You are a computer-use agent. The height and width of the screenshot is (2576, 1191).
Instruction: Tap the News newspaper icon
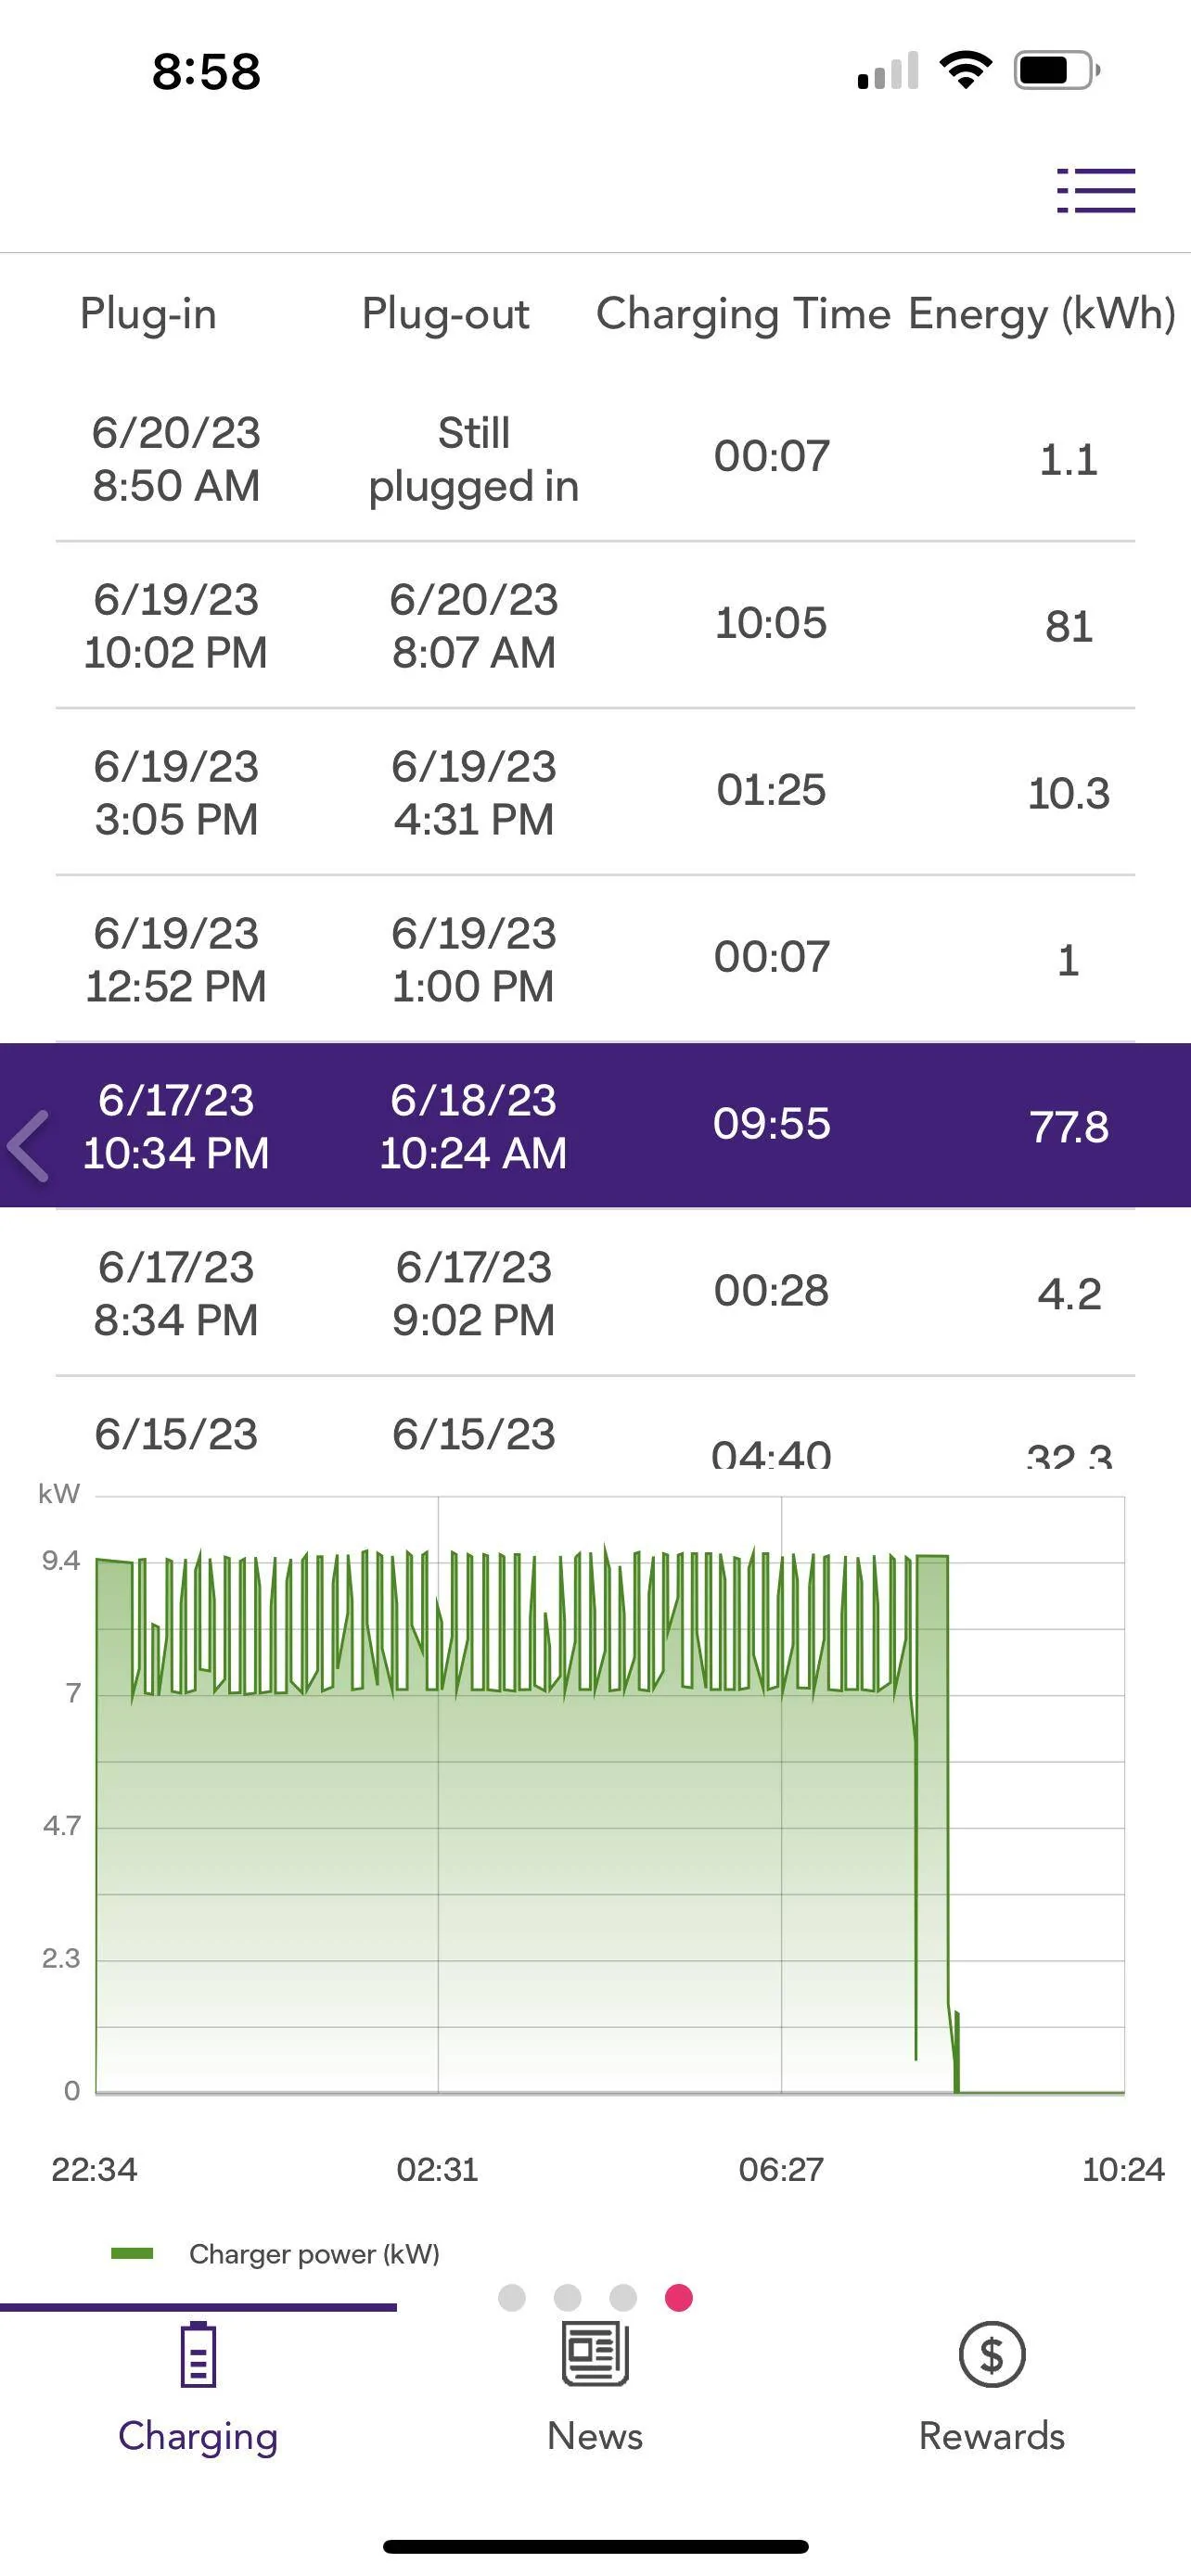click(595, 2354)
